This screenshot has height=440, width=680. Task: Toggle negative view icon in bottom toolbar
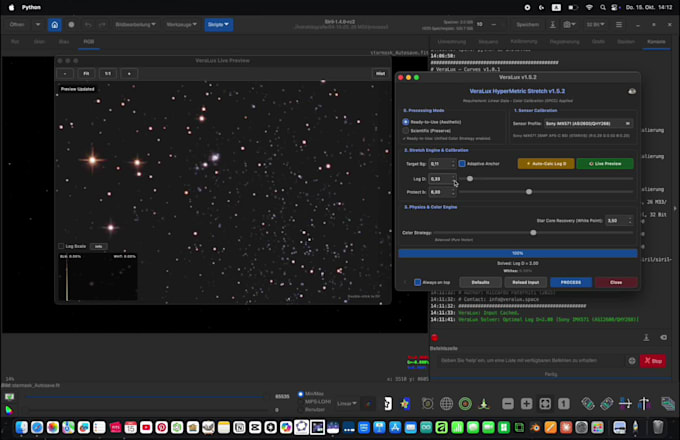click(x=388, y=404)
